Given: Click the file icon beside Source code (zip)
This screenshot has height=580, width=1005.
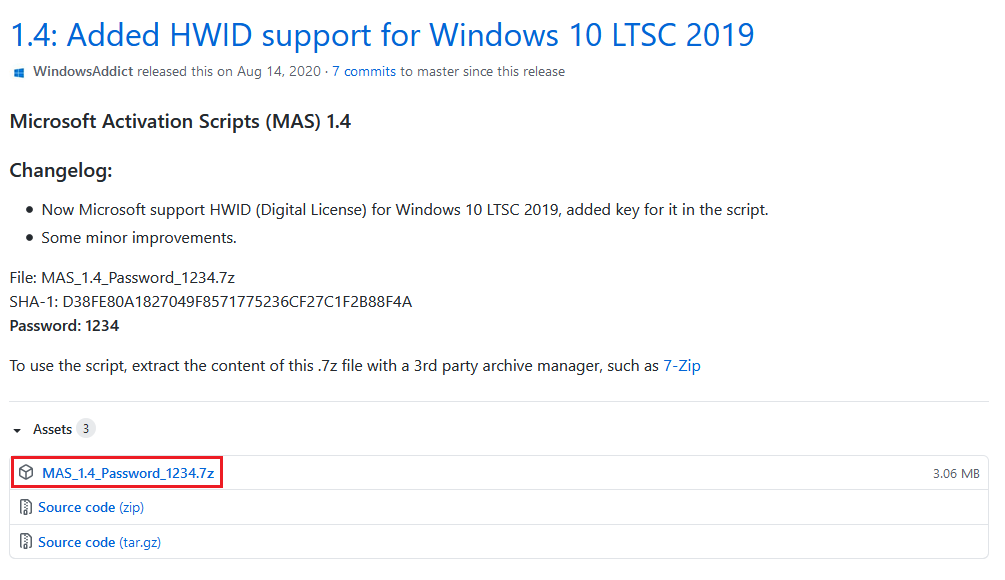Looking at the screenshot, I should [26, 508].
